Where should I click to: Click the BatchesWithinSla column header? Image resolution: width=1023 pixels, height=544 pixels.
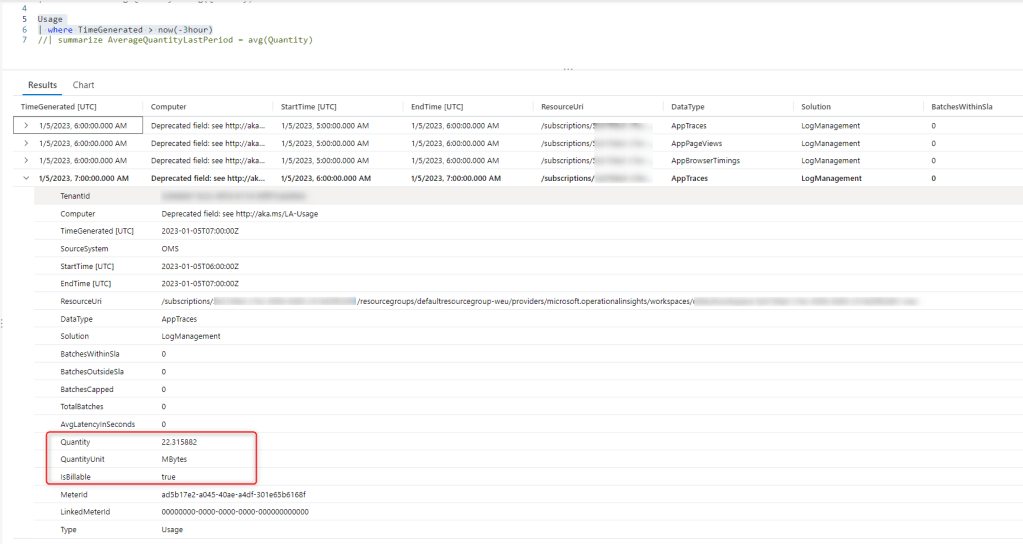coord(961,106)
